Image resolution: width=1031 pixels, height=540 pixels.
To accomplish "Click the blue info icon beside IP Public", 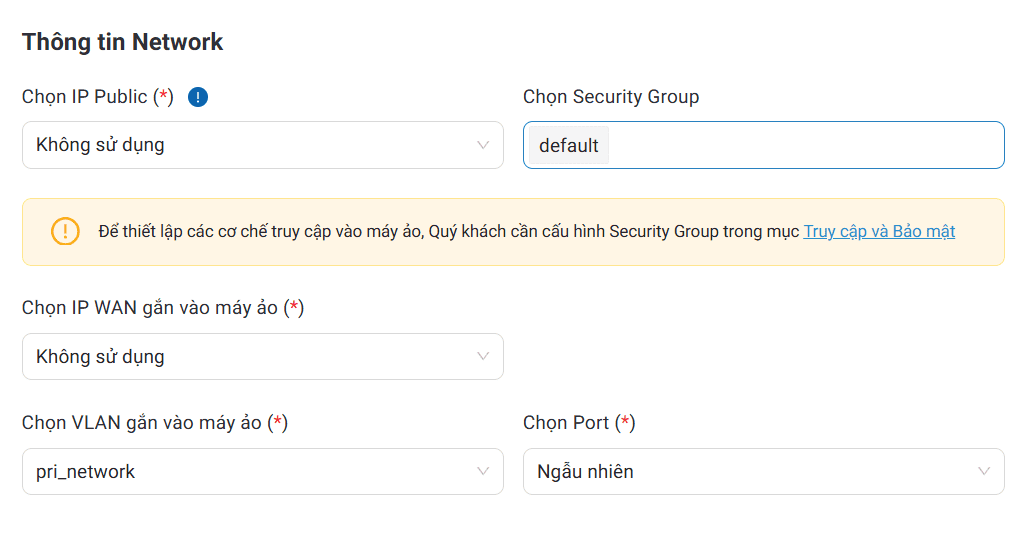I will [x=198, y=97].
